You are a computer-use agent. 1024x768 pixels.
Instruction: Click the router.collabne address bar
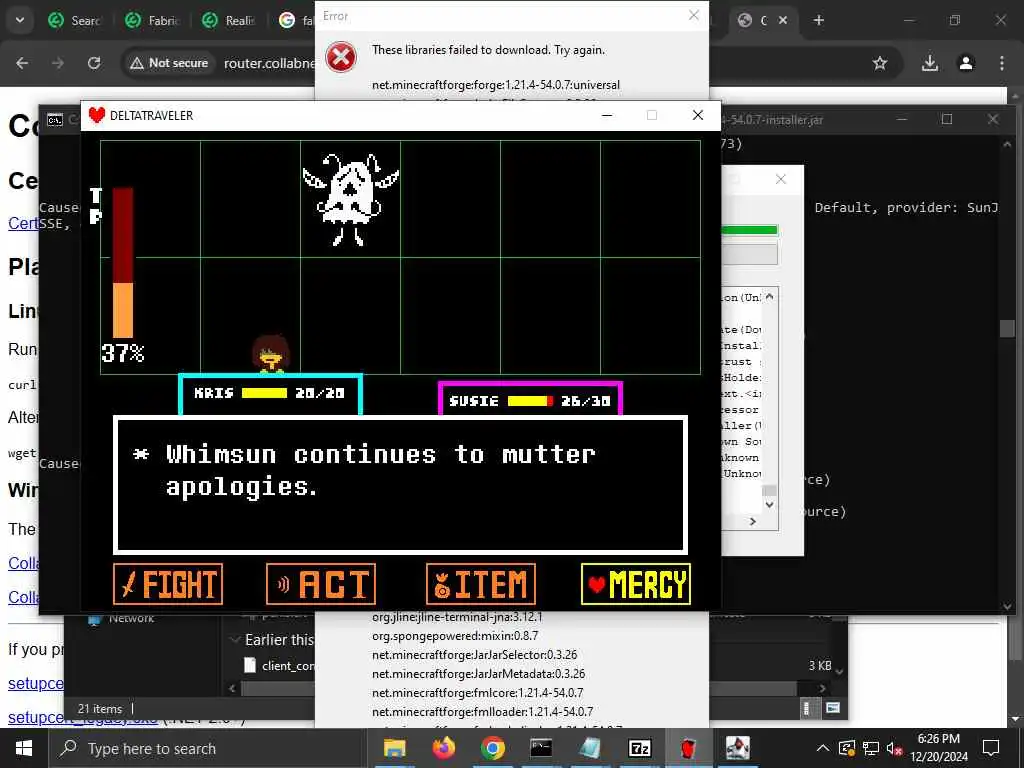(x=269, y=63)
